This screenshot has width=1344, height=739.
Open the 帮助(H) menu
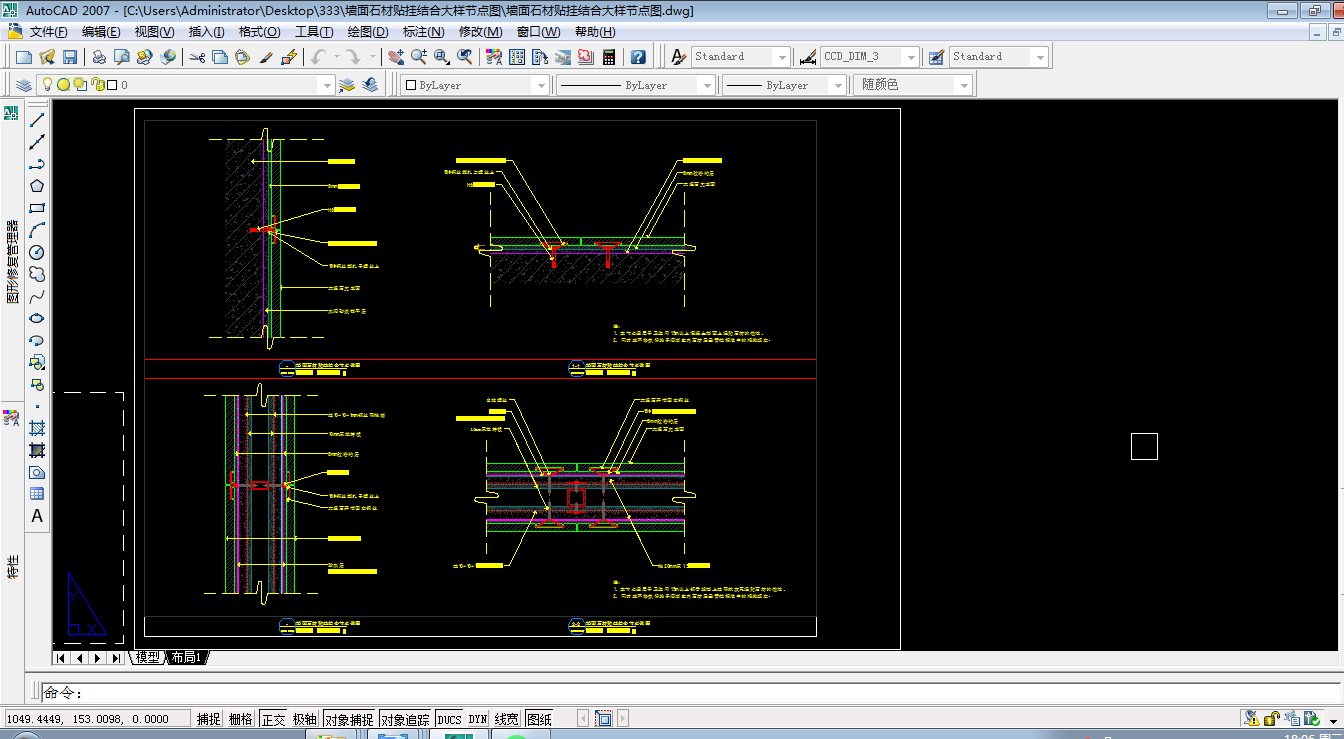595,32
